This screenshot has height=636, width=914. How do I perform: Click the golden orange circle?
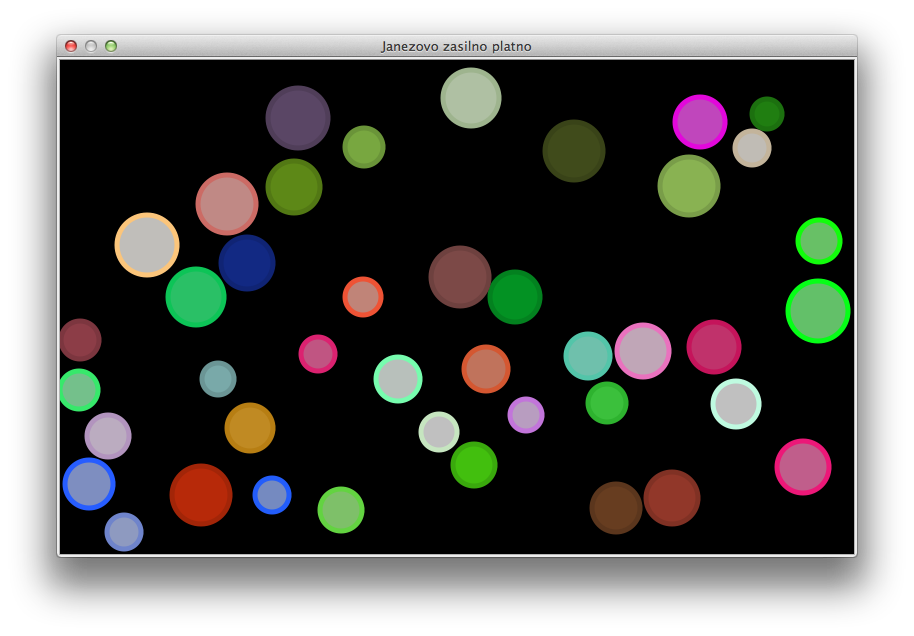coord(250,428)
